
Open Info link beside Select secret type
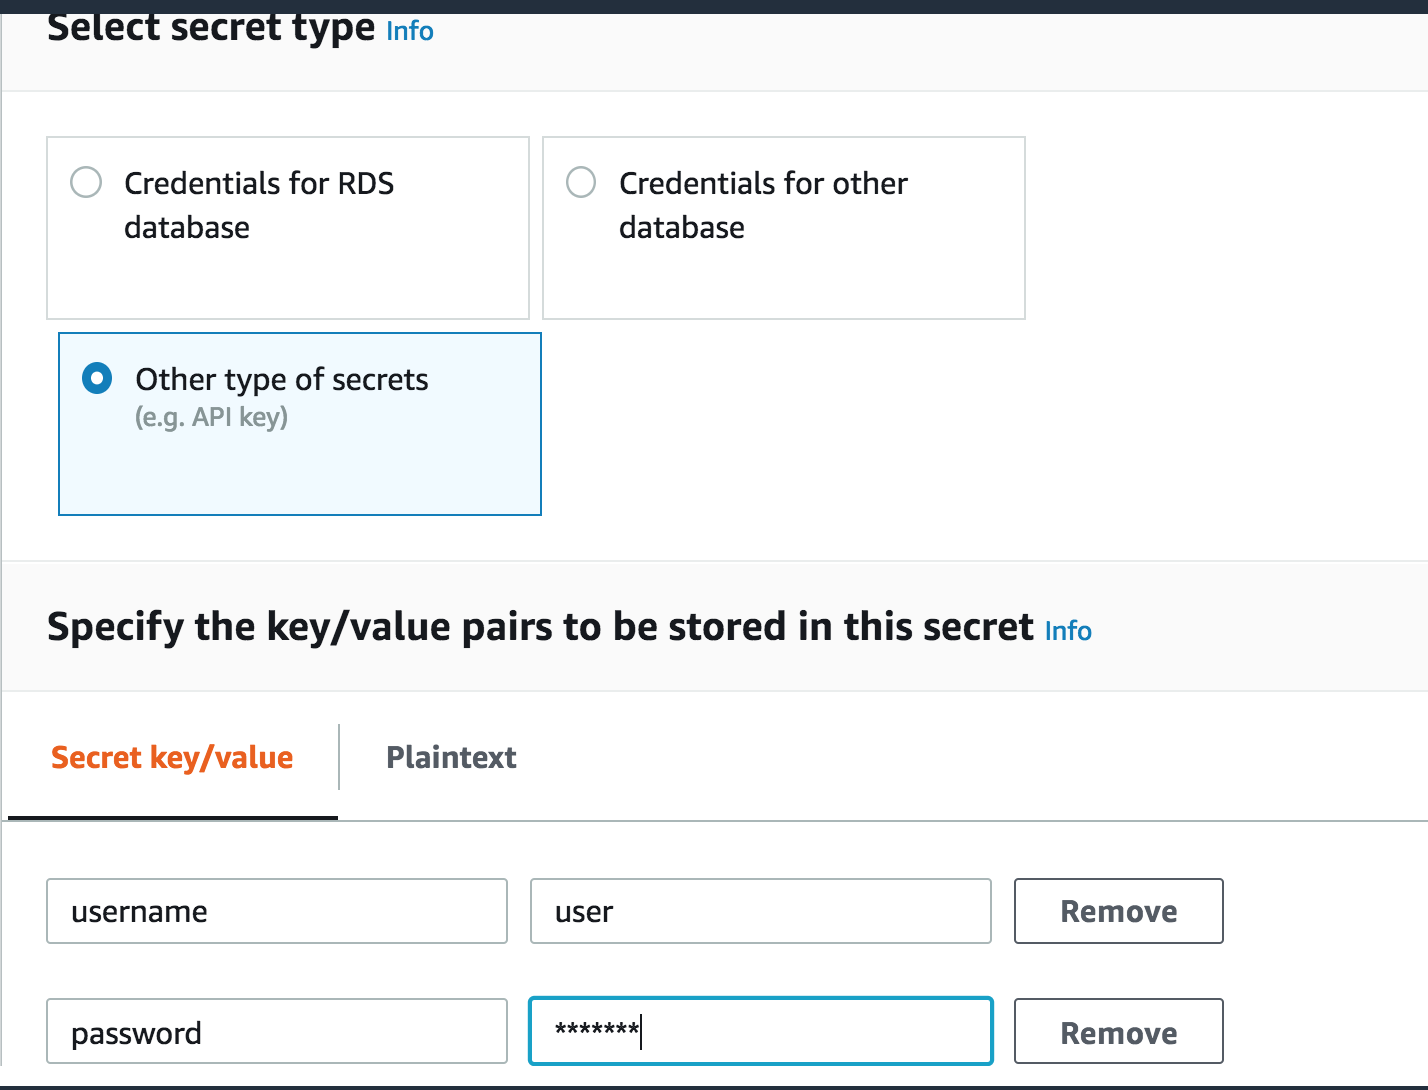coord(410,31)
